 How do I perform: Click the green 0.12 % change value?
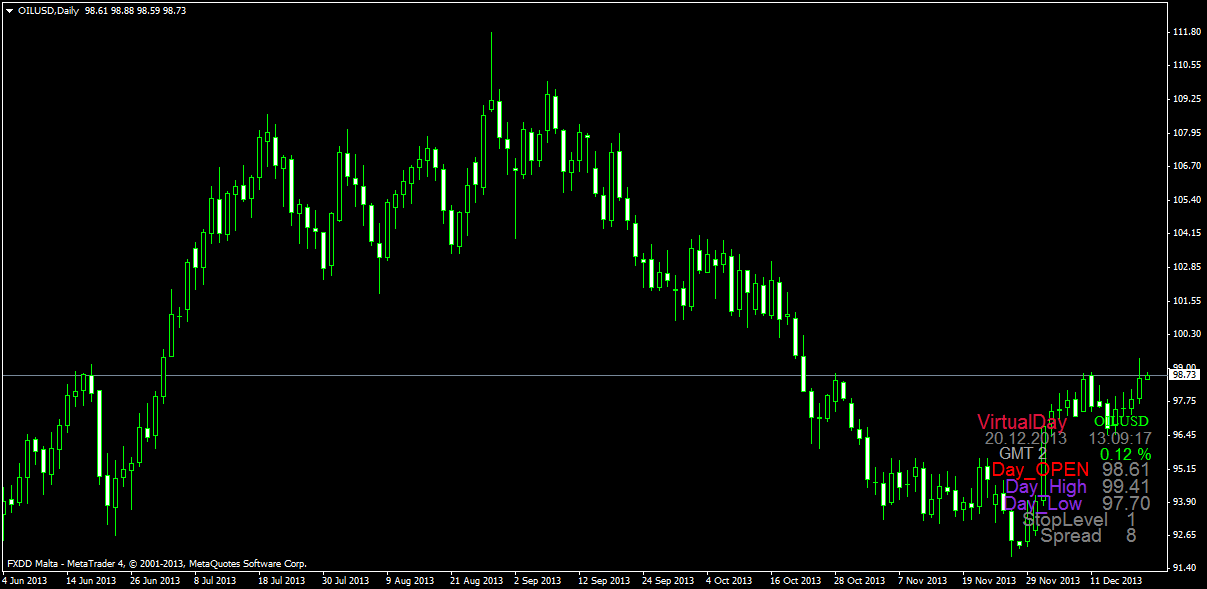click(1121, 454)
